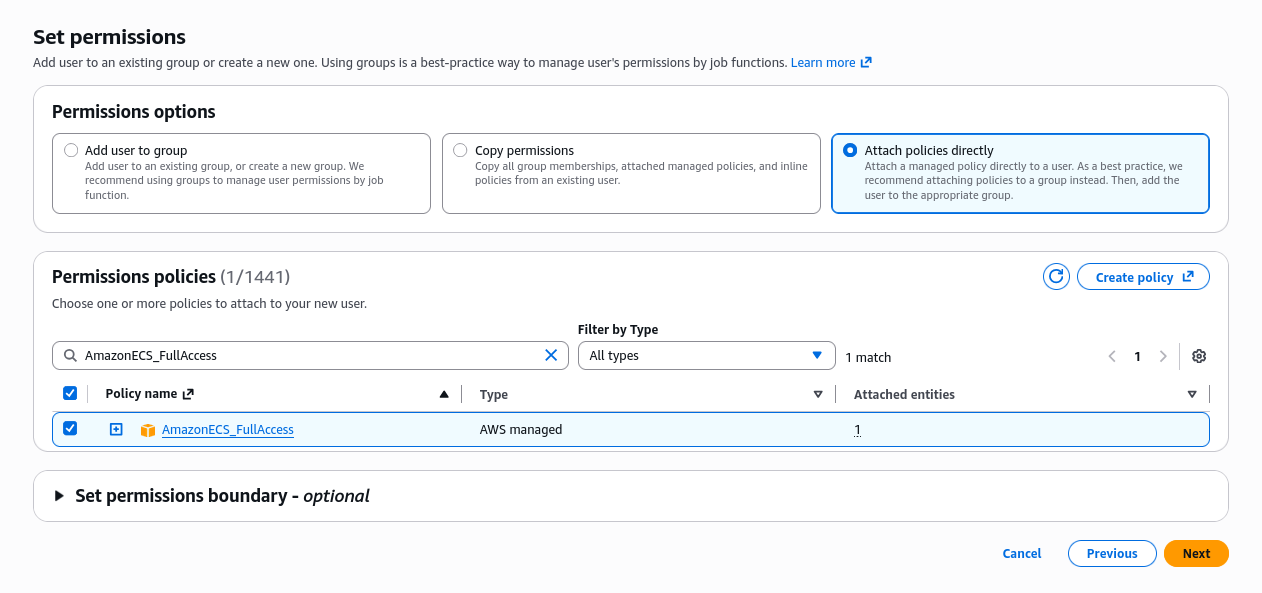Open table preferences with the gear icon
The image size is (1262, 593).
(1199, 356)
